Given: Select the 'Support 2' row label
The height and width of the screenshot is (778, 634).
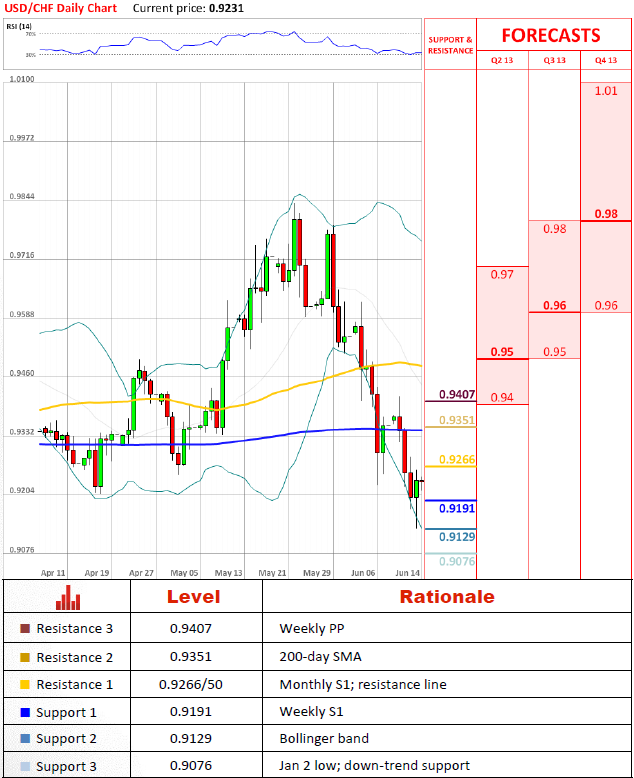Looking at the screenshot, I should point(66,739).
